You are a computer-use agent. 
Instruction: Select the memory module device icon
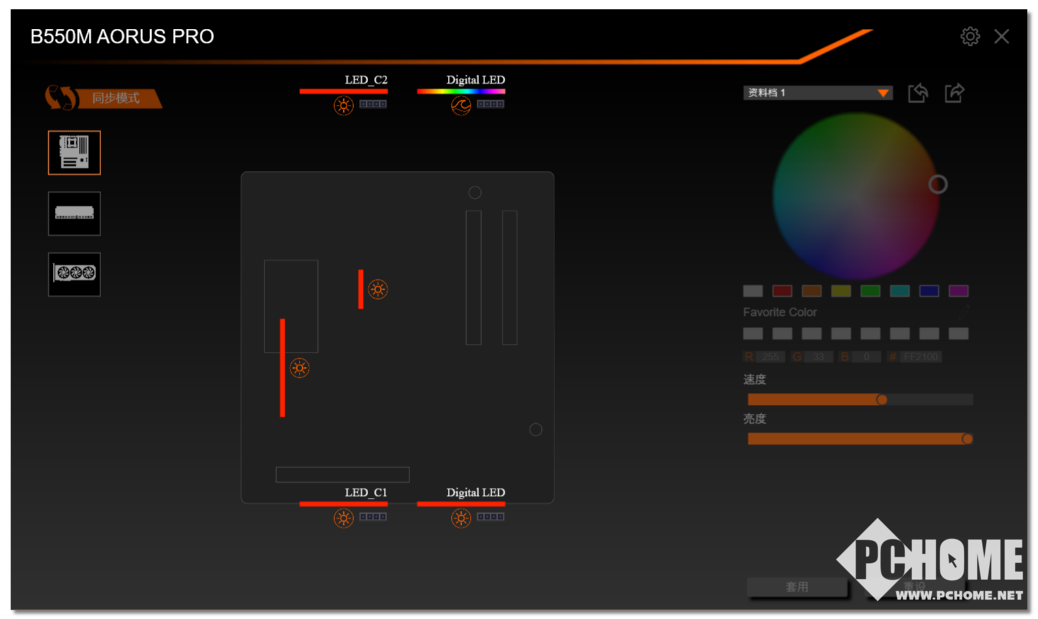(x=74, y=214)
